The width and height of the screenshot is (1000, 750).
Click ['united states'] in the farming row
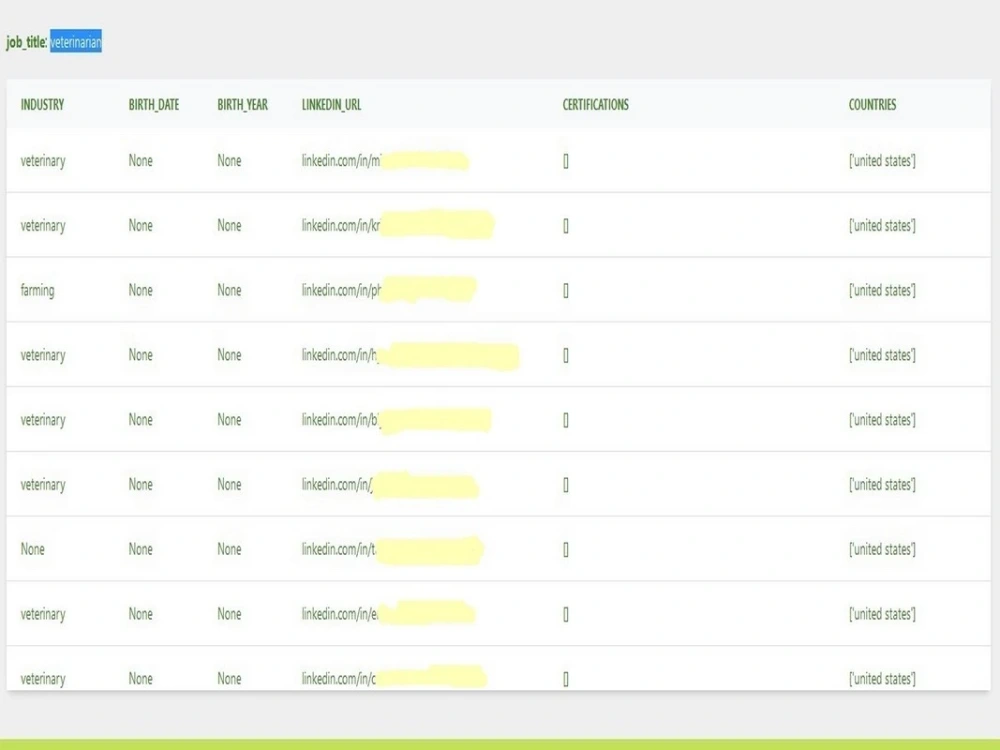882,290
